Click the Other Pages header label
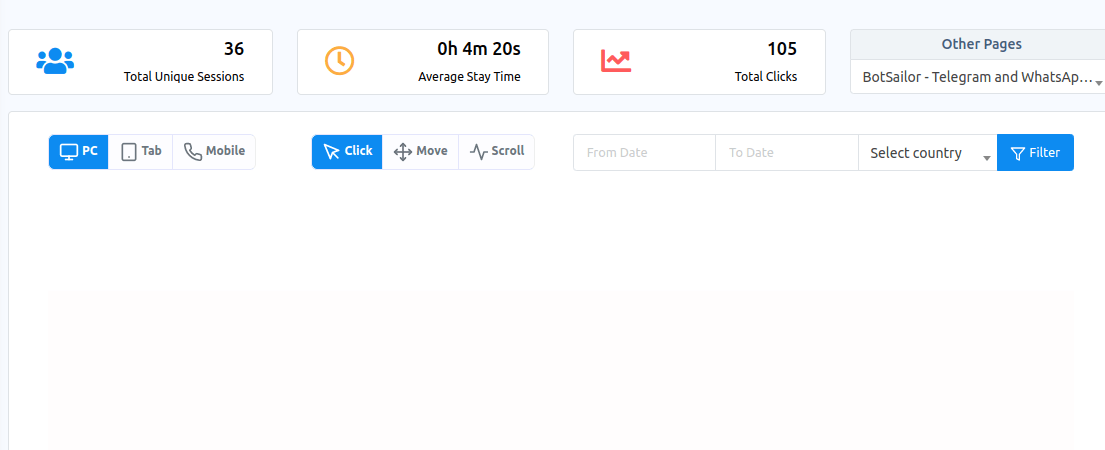Screen dimensions: 1105x450 point(981,44)
